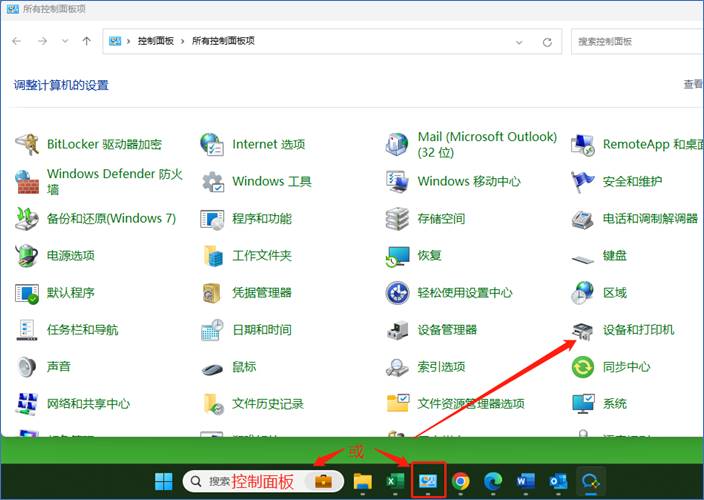Open Windows 移动中心 icon
The image size is (704, 500).
pos(397,181)
